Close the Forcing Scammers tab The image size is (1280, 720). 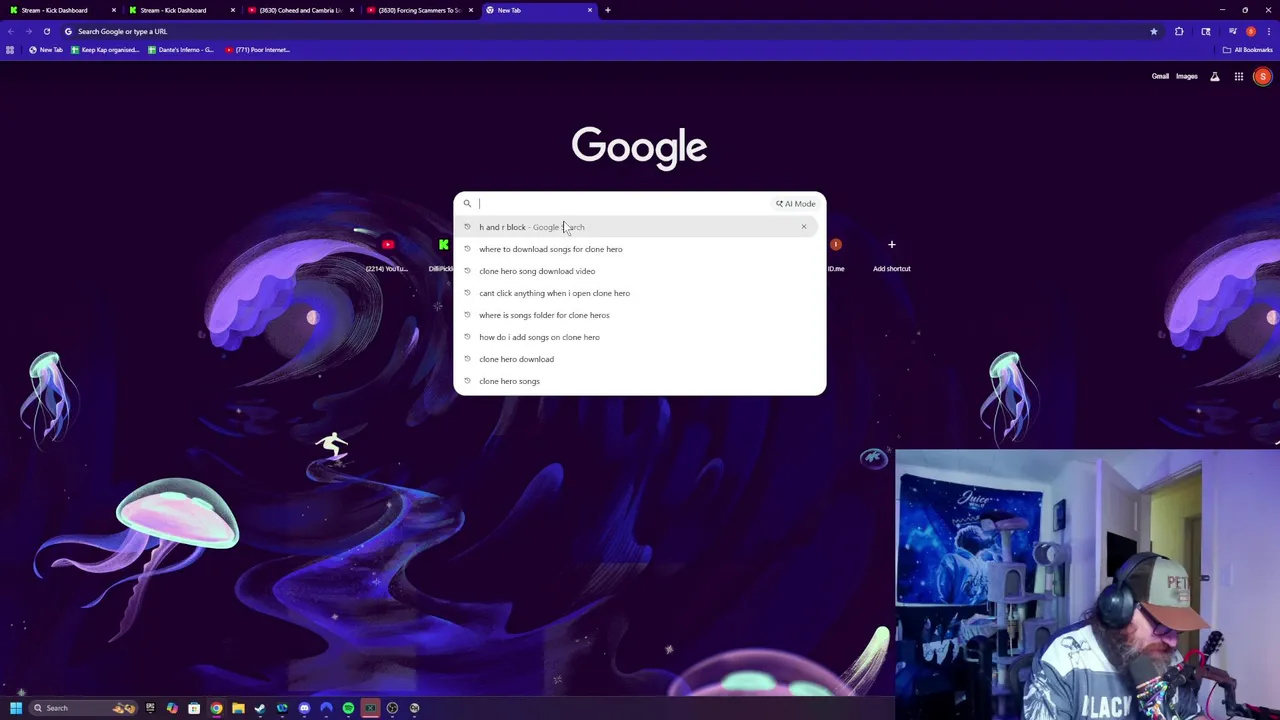point(470,10)
